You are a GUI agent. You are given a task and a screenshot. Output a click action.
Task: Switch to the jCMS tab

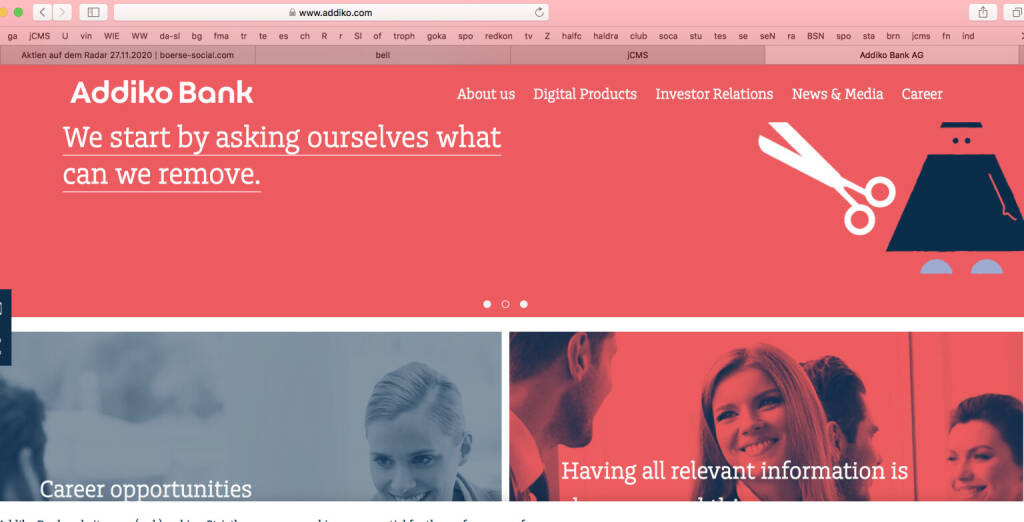pos(637,55)
